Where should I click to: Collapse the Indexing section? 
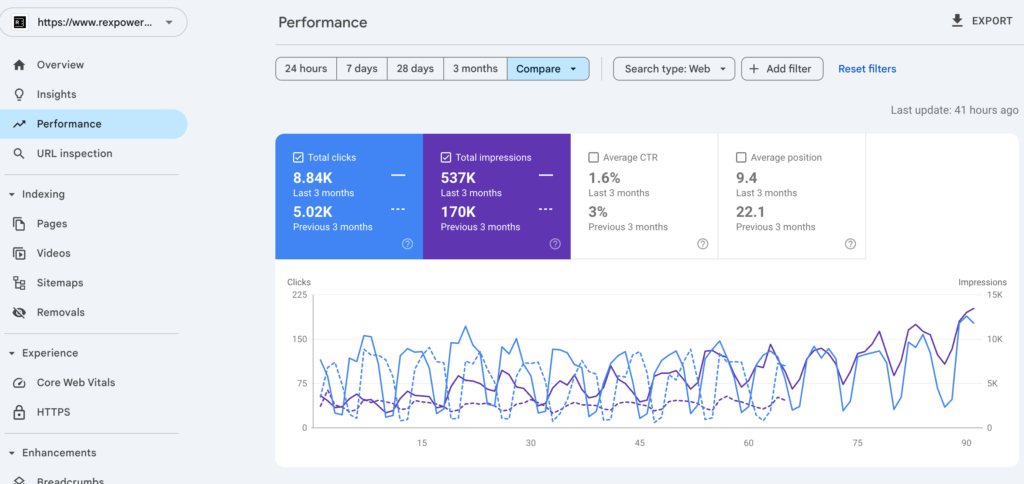click(11, 194)
